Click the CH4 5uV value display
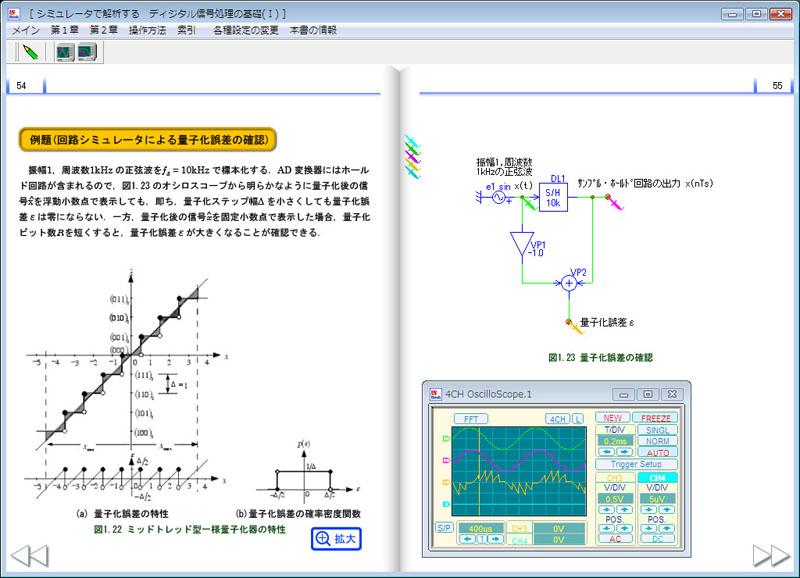 [657, 498]
